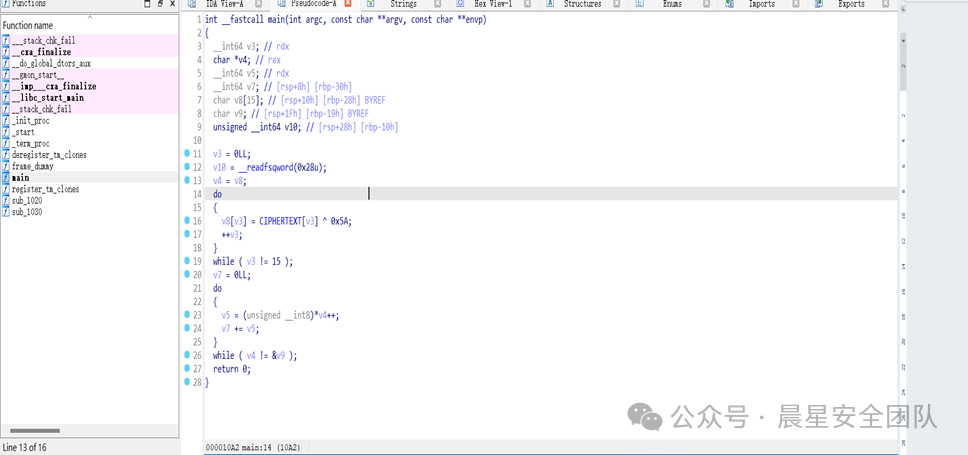Click the CIPHERTEXT identifier in pseudocode

(286, 221)
